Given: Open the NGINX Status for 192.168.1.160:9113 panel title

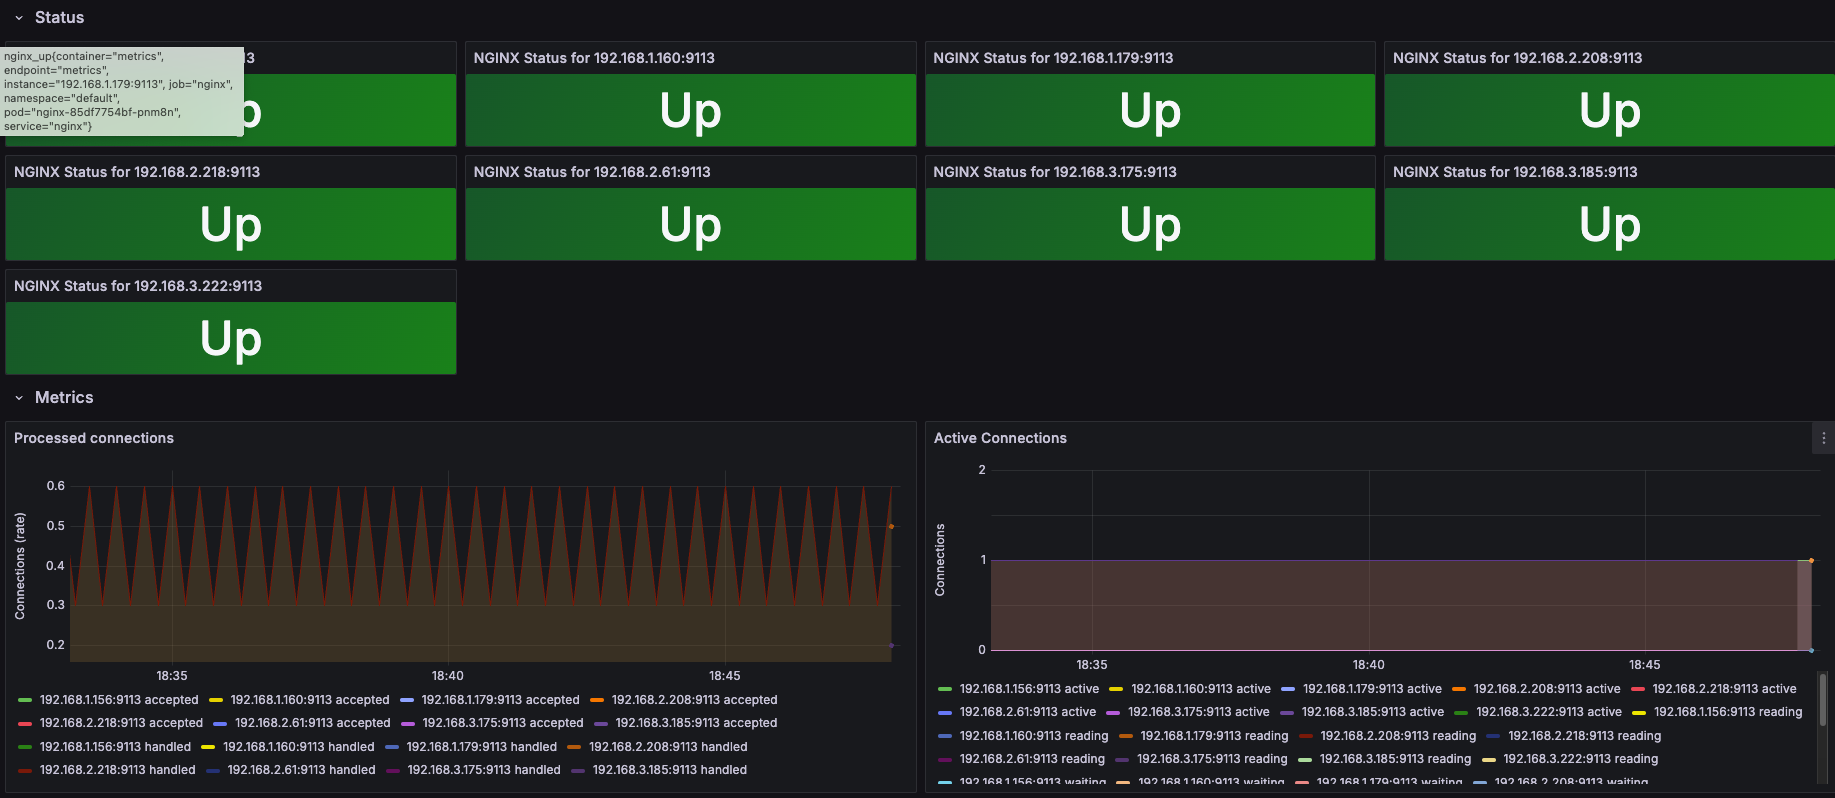Looking at the screenshot, I should coord(594,58).
